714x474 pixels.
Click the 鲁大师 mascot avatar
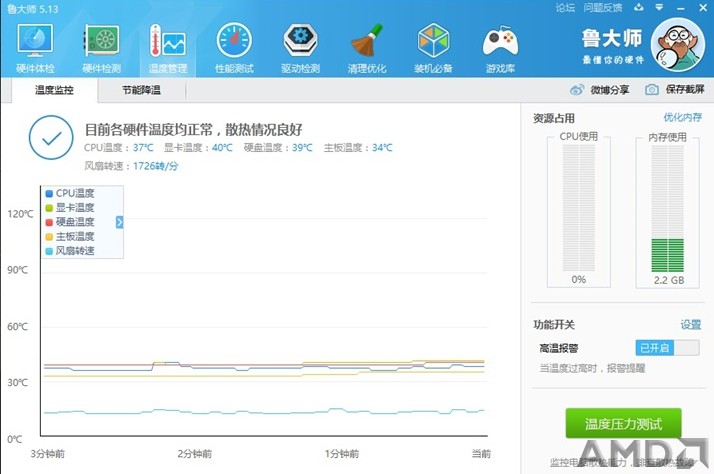coord(678,45)
